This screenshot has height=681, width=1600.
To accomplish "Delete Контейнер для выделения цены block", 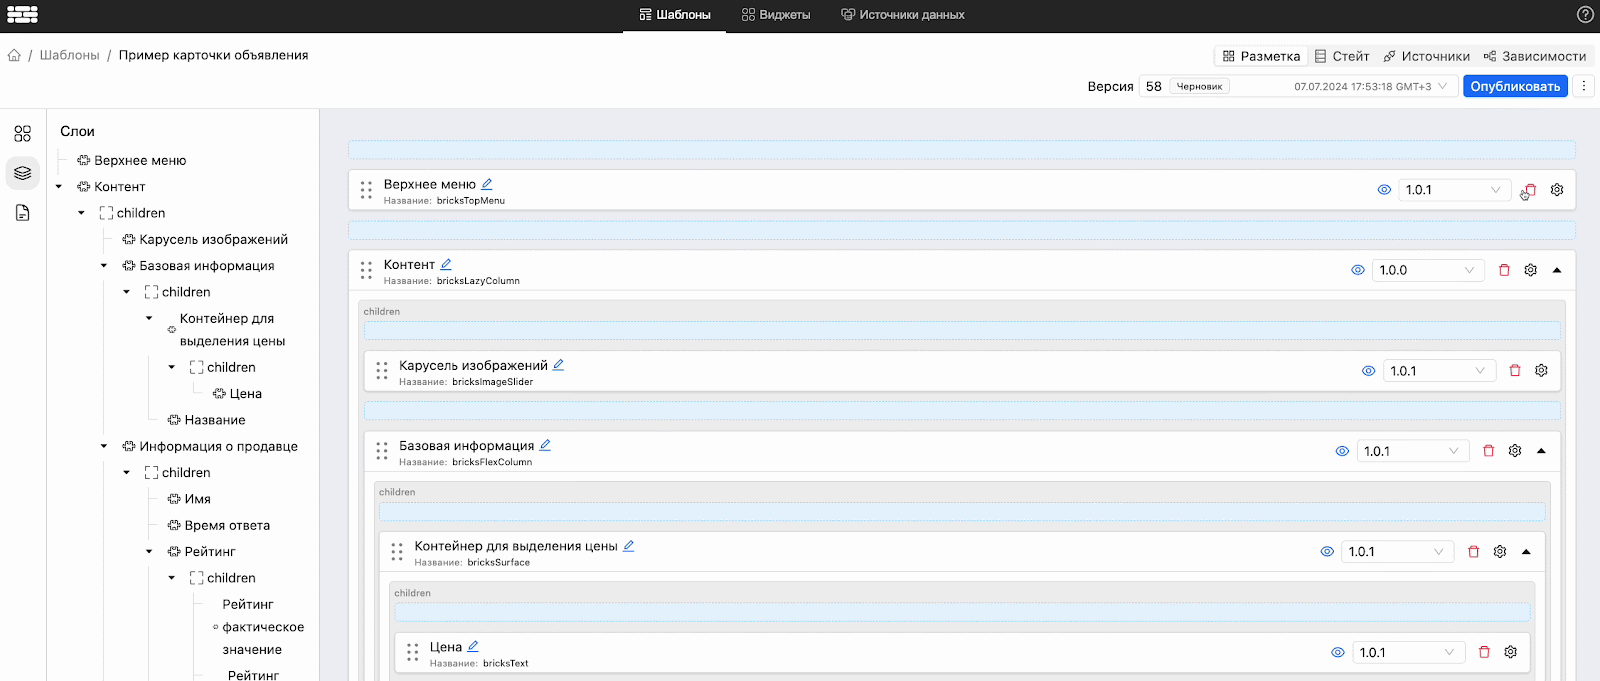I will [1473, 552].
